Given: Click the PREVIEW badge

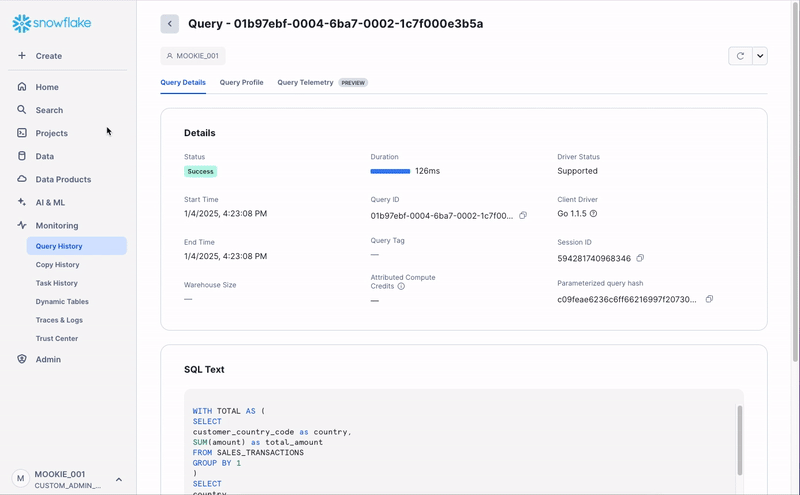Looking at the screenshot, I should coord(353,83).
